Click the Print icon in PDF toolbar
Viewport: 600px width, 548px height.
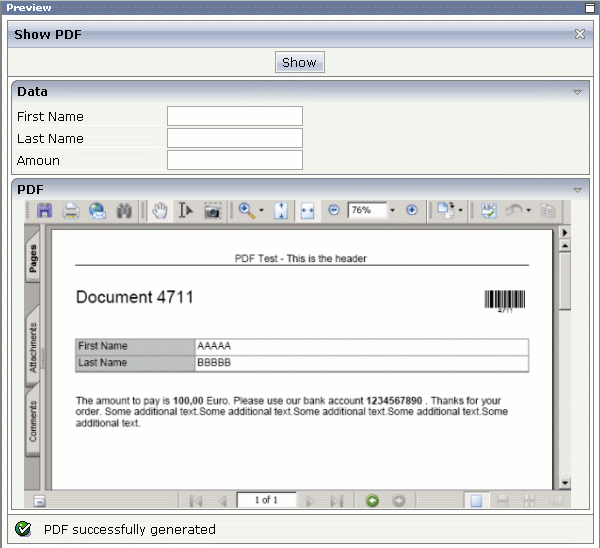(71, 211)
